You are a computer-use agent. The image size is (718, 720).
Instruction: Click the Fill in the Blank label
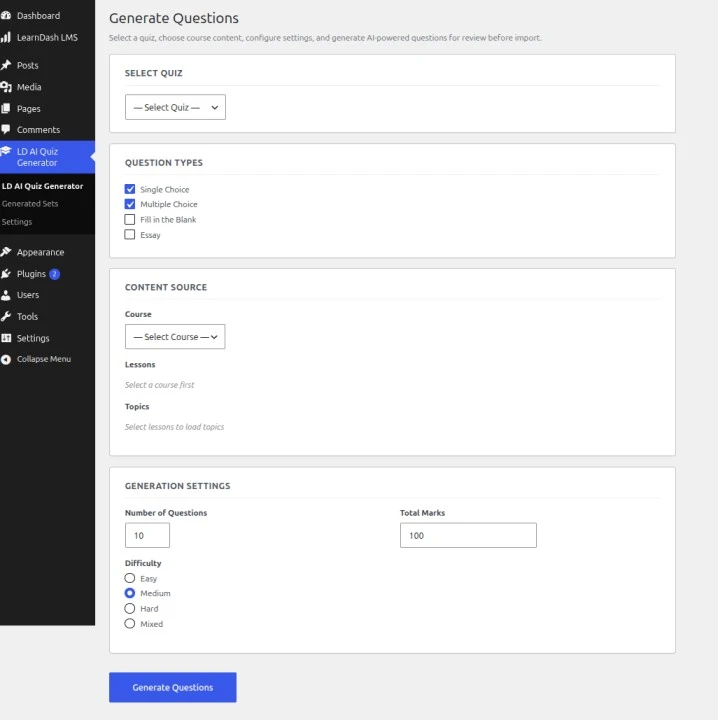coord(168,219)
